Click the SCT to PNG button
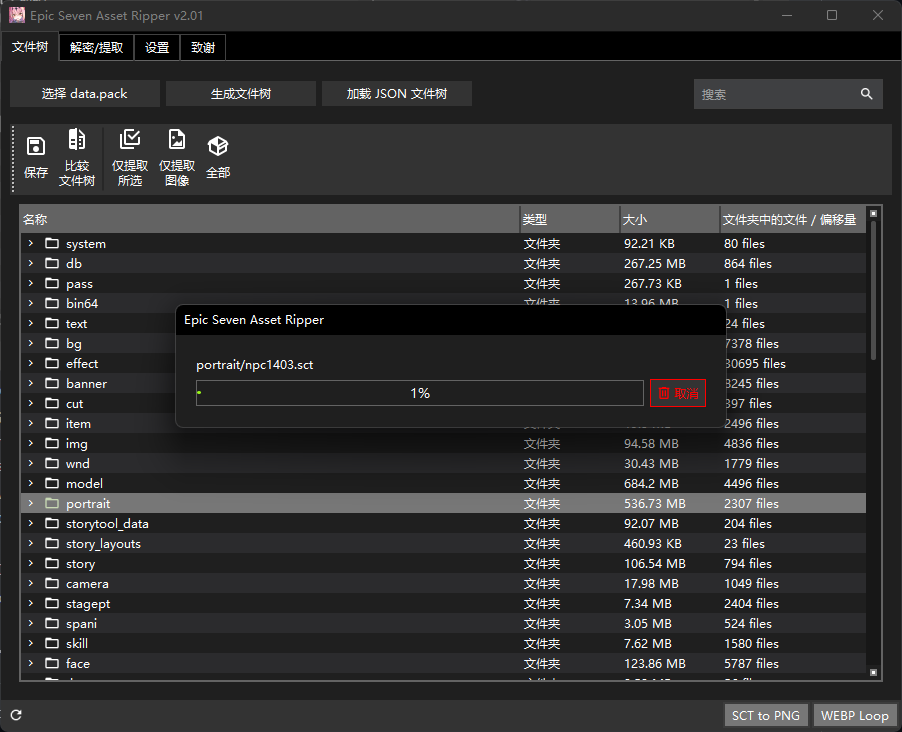 766,715
